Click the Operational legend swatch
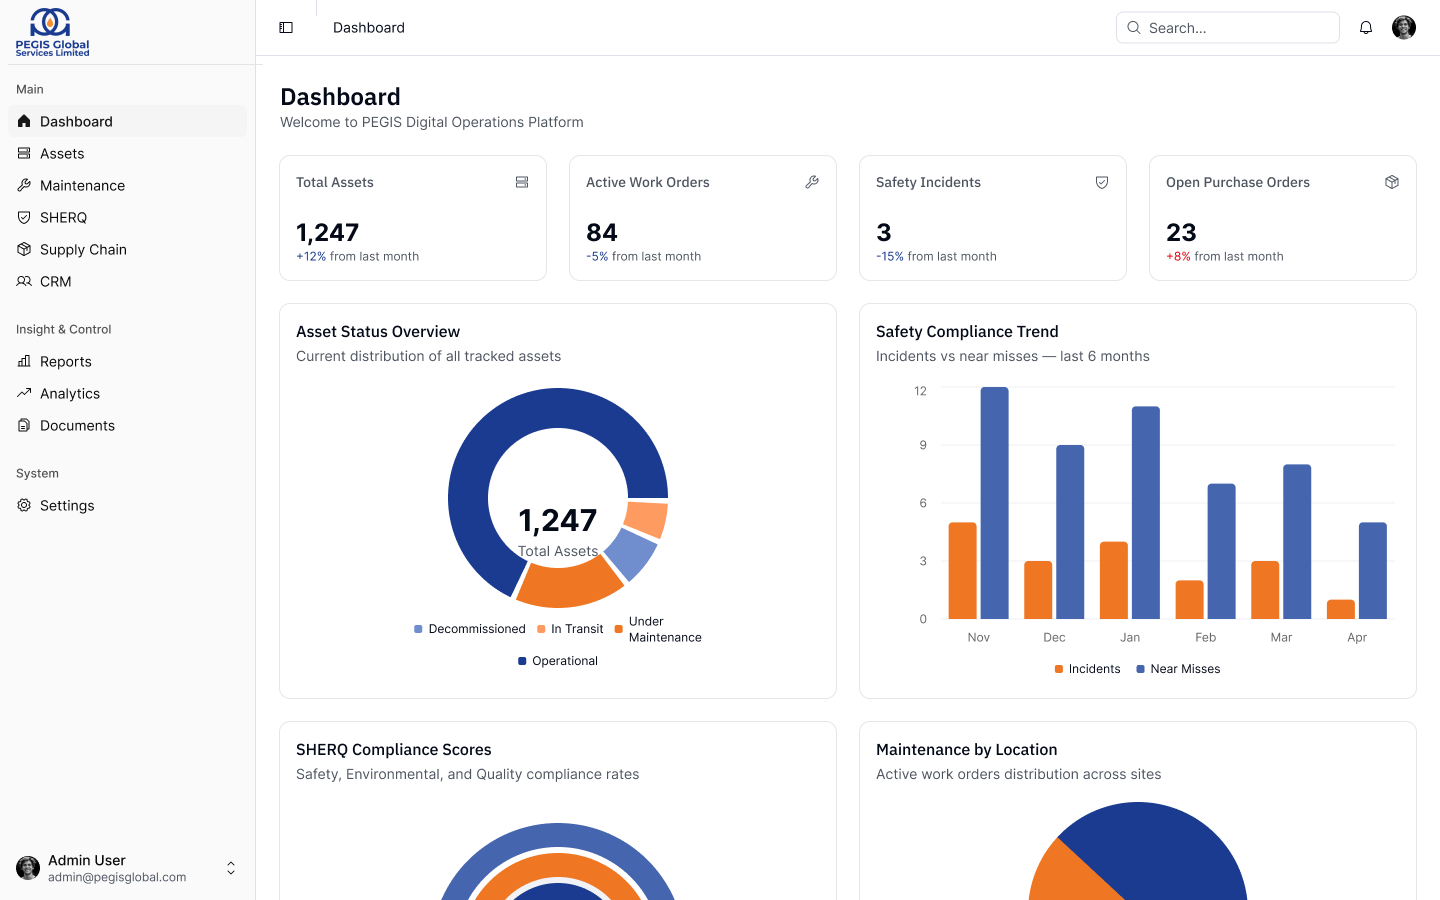Viewport: 1440px width, 900px height. (x=522, y=661)
